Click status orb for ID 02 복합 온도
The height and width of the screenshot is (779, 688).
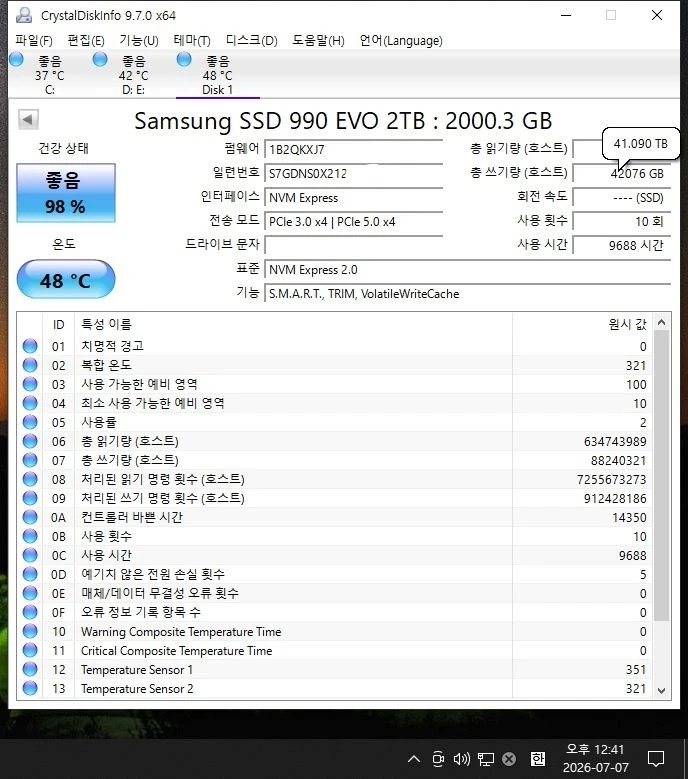pos(30,365)
